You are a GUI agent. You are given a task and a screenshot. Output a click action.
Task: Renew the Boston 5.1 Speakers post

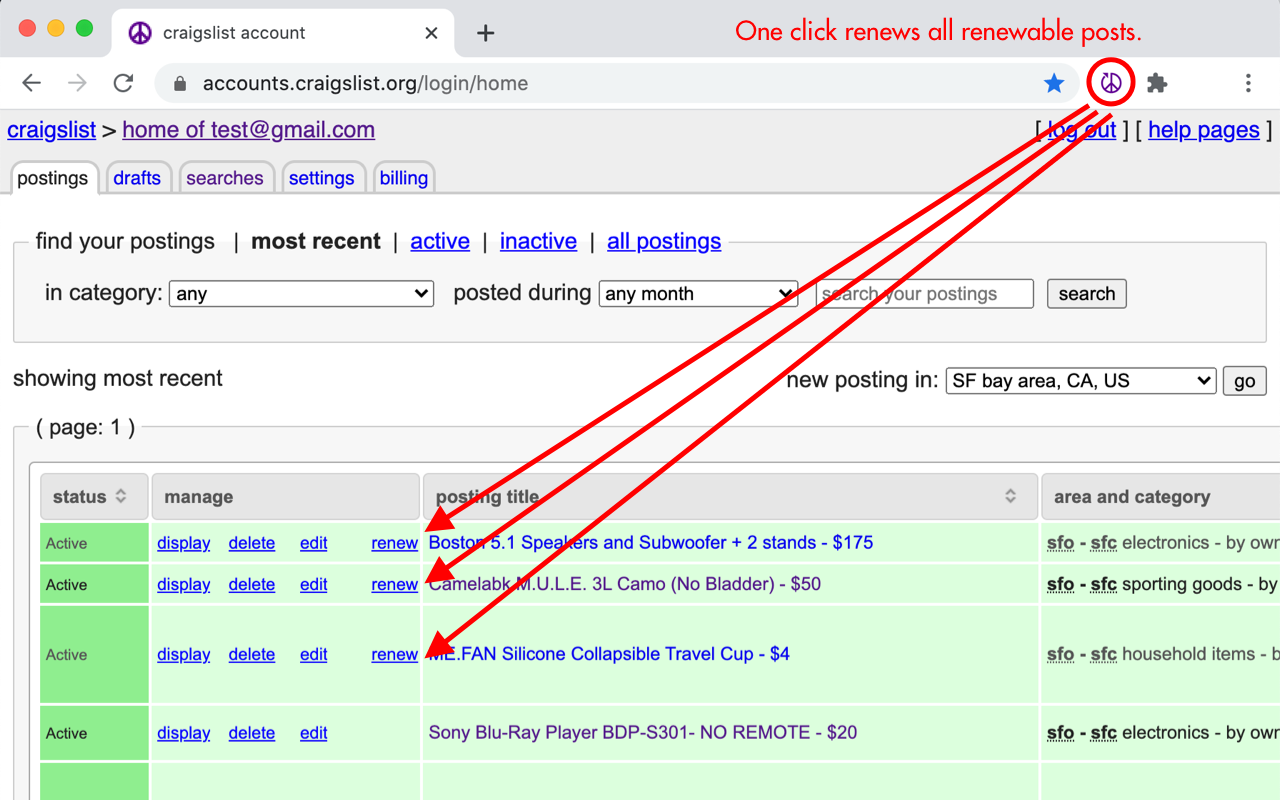pos(394,543)
